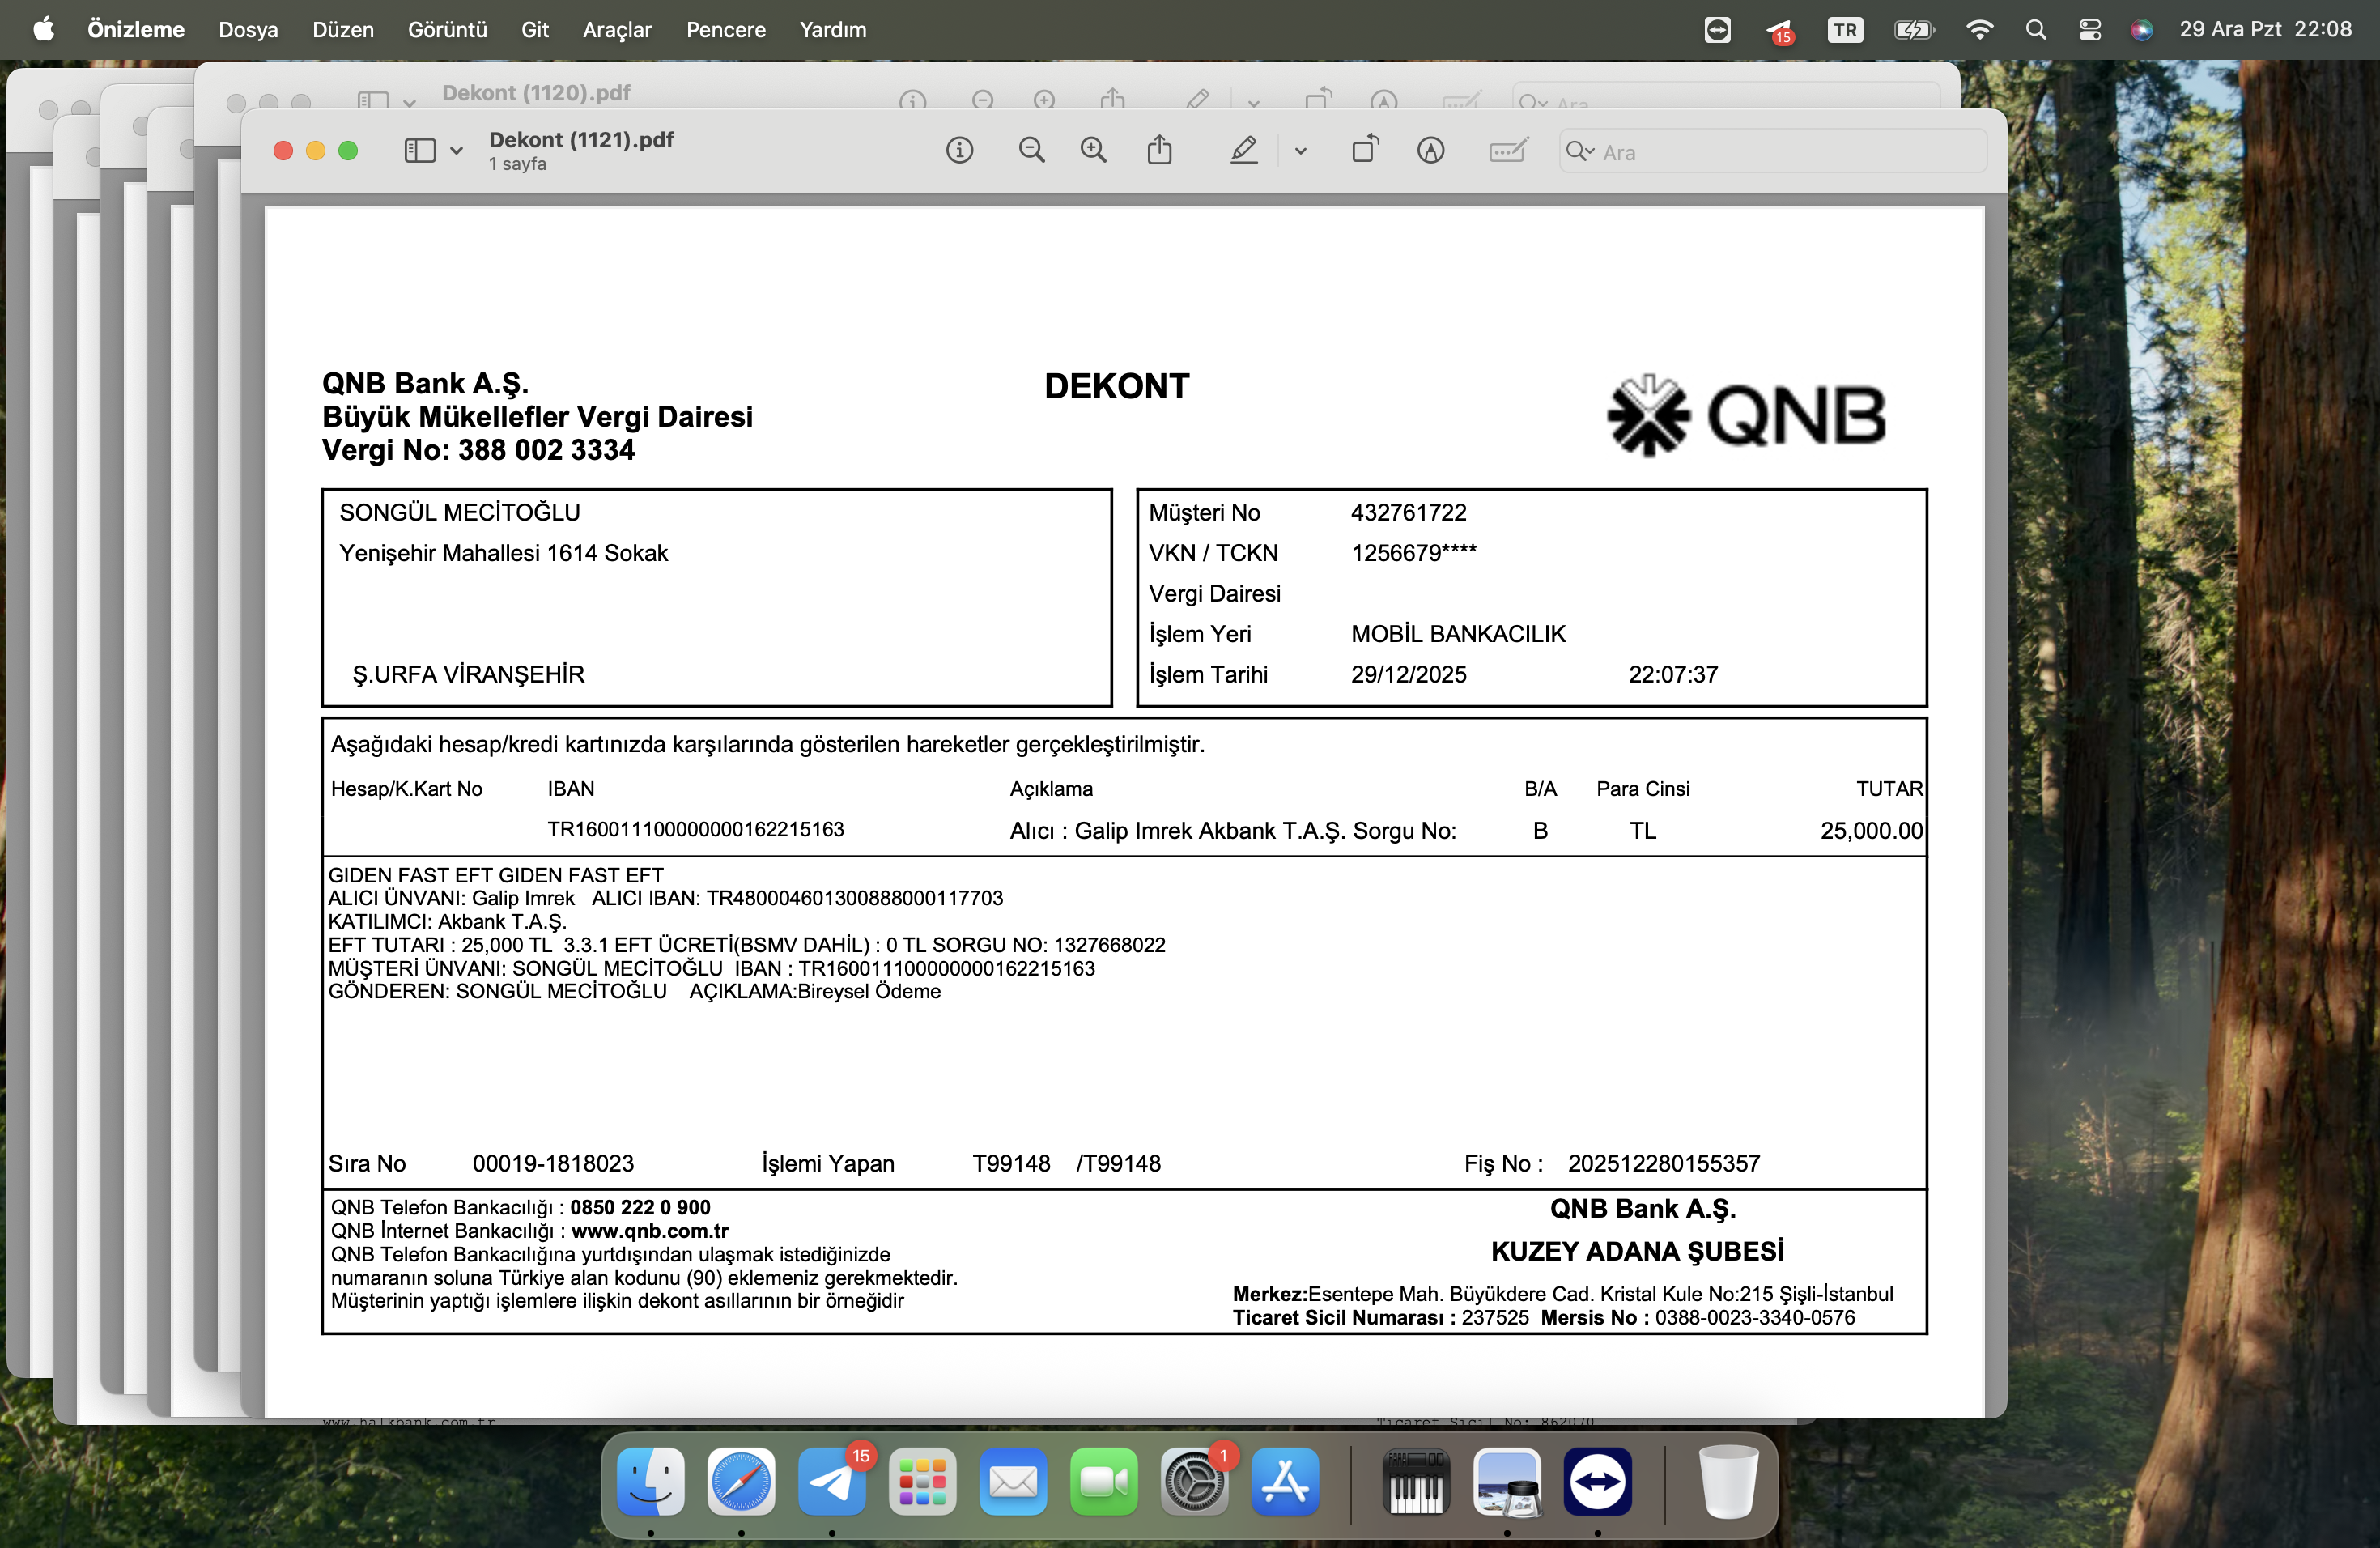Open the Pencere menu
This screenshot has height=1548, width=2380.
[726, 30]
